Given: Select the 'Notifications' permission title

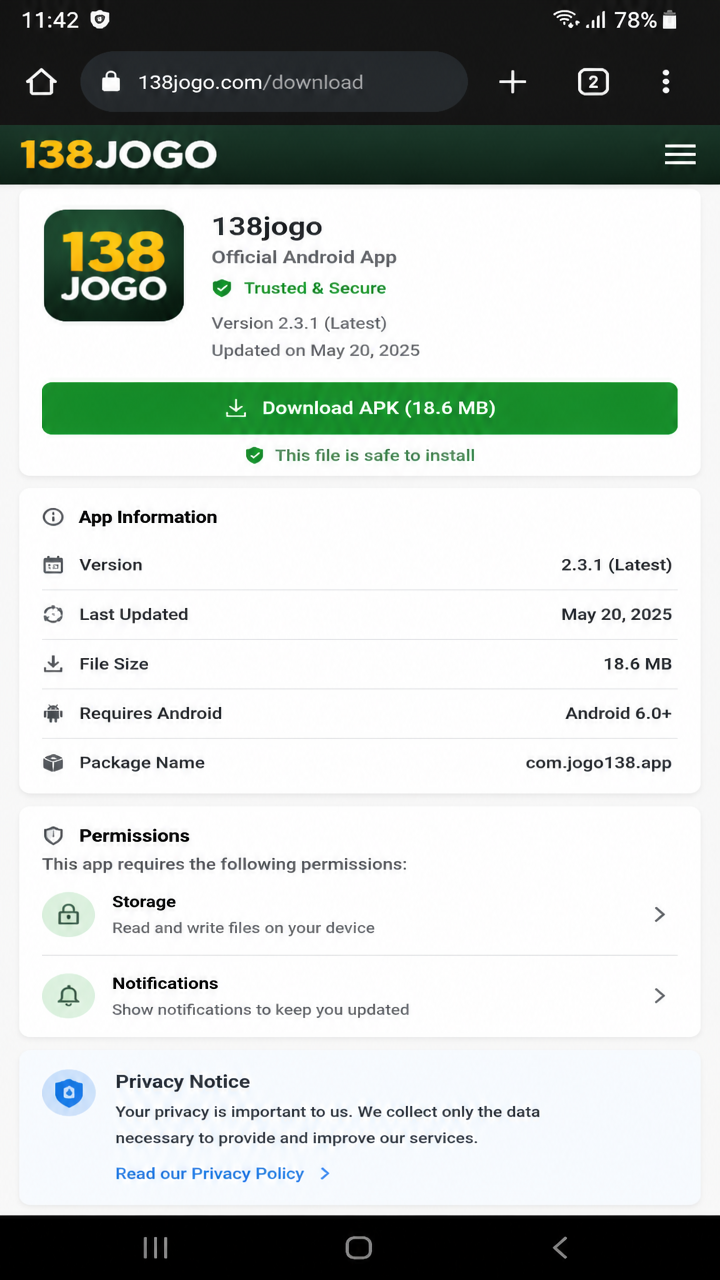Looking at the screenshot, I should (x=165, y=983).
